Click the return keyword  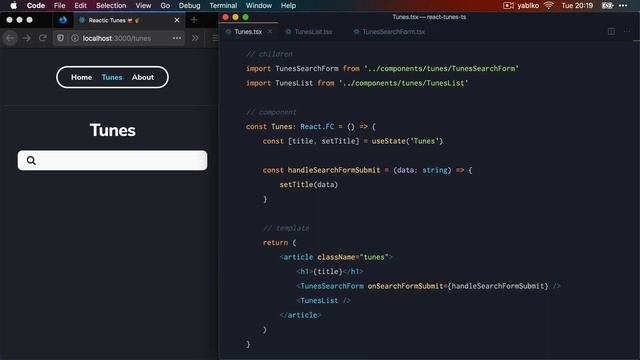pos(275,242)
